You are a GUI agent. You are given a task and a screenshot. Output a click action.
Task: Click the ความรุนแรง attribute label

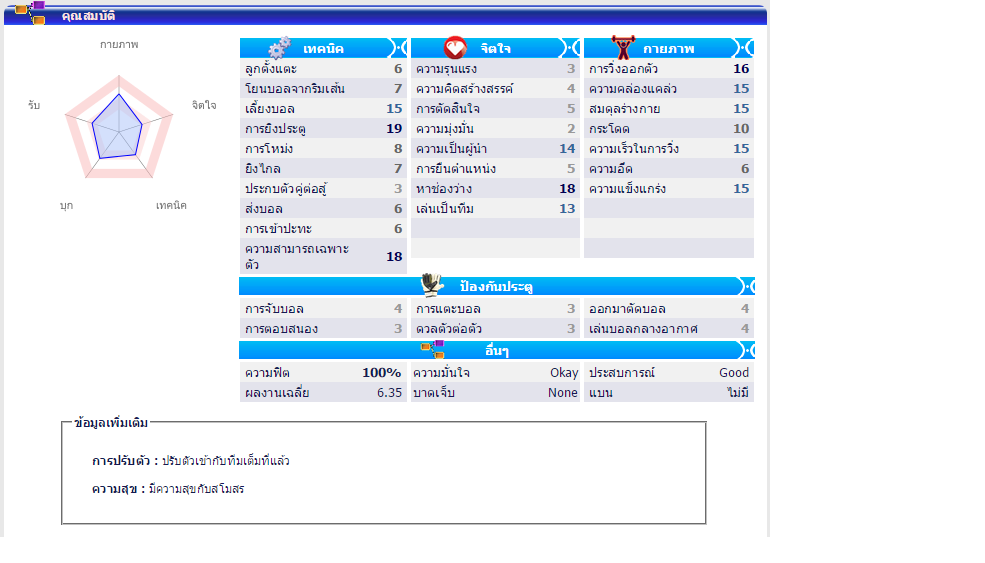point(446,68)
